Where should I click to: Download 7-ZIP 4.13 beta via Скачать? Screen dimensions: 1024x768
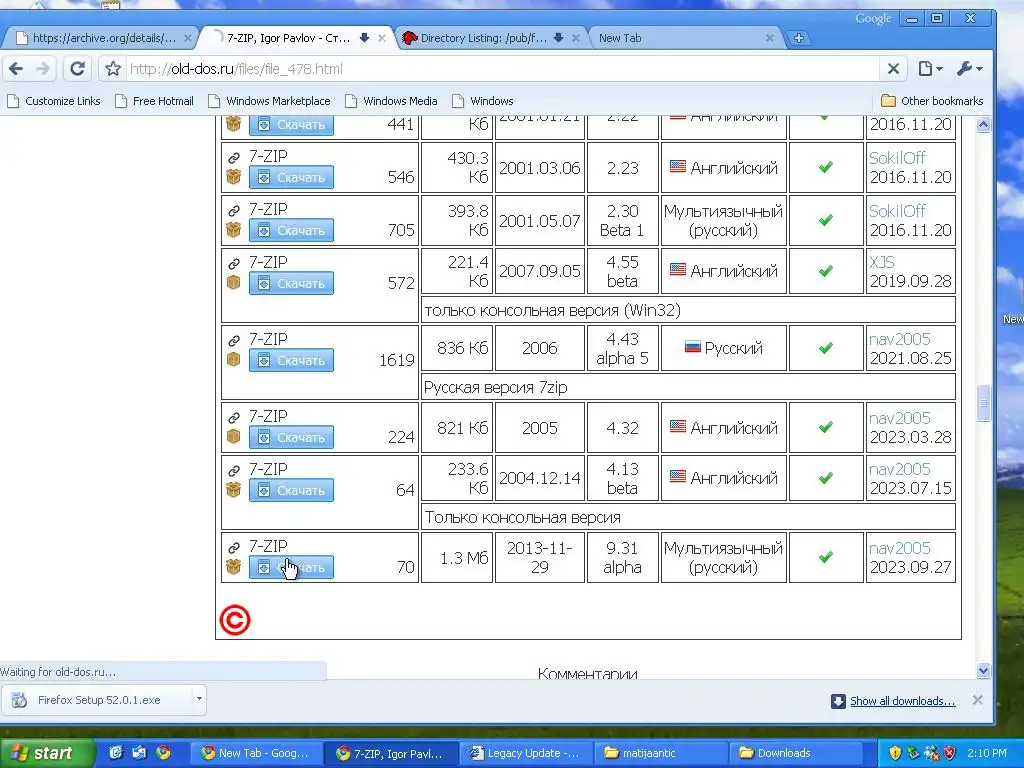pyautogui.click(x=291, y=490)
